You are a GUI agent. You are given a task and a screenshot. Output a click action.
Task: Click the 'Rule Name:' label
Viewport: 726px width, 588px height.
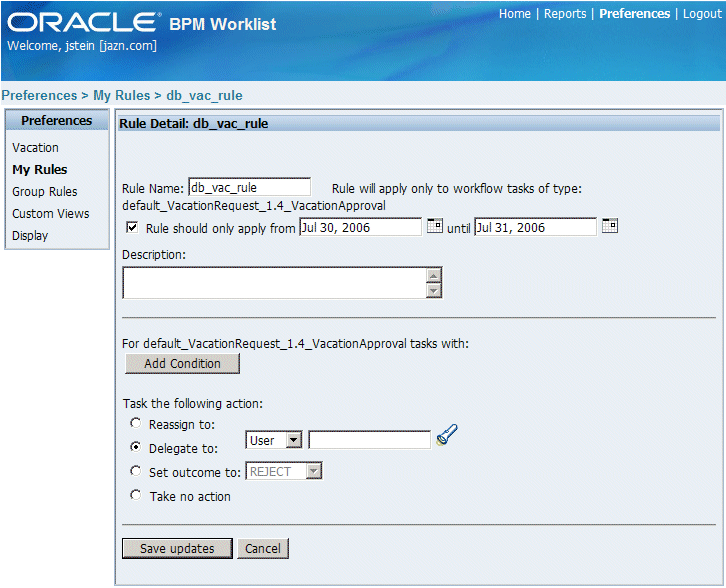(x=153, y=188)
